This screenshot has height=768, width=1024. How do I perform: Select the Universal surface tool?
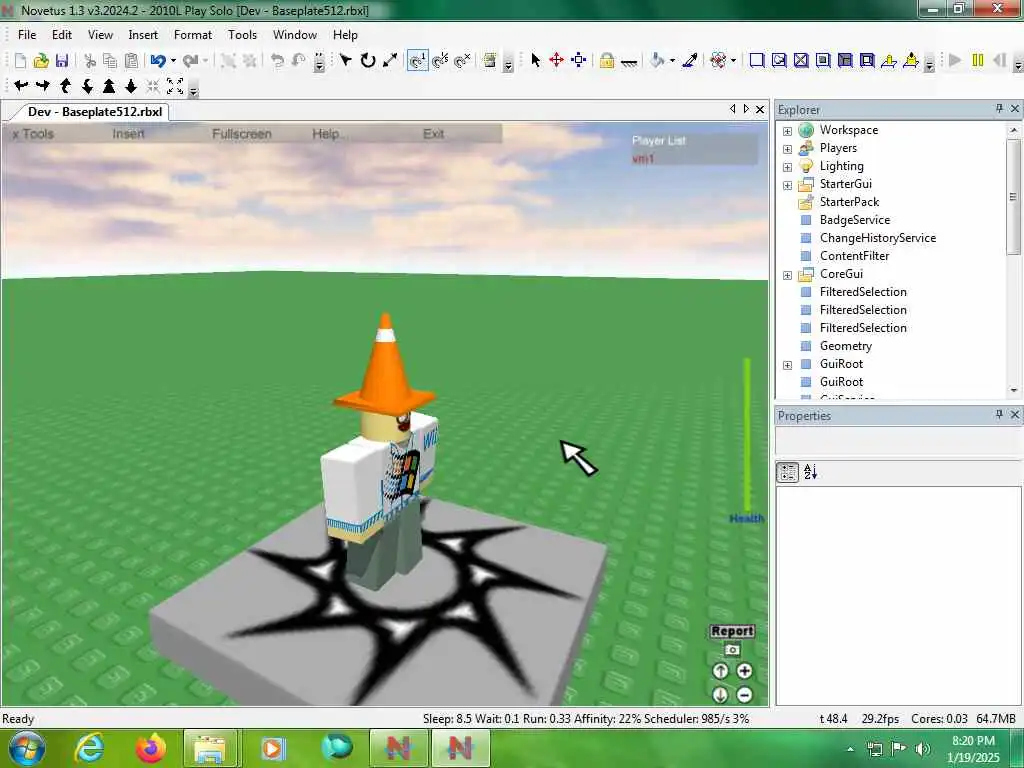pyautogui.click(x=867, y=61)
